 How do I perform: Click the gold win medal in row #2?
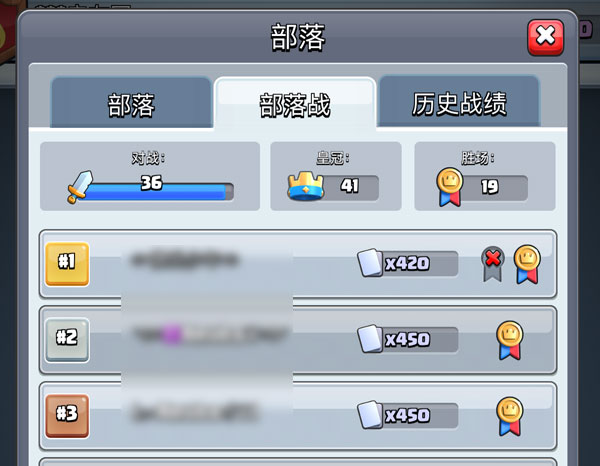pyautogui.click(x=510, y=340)
